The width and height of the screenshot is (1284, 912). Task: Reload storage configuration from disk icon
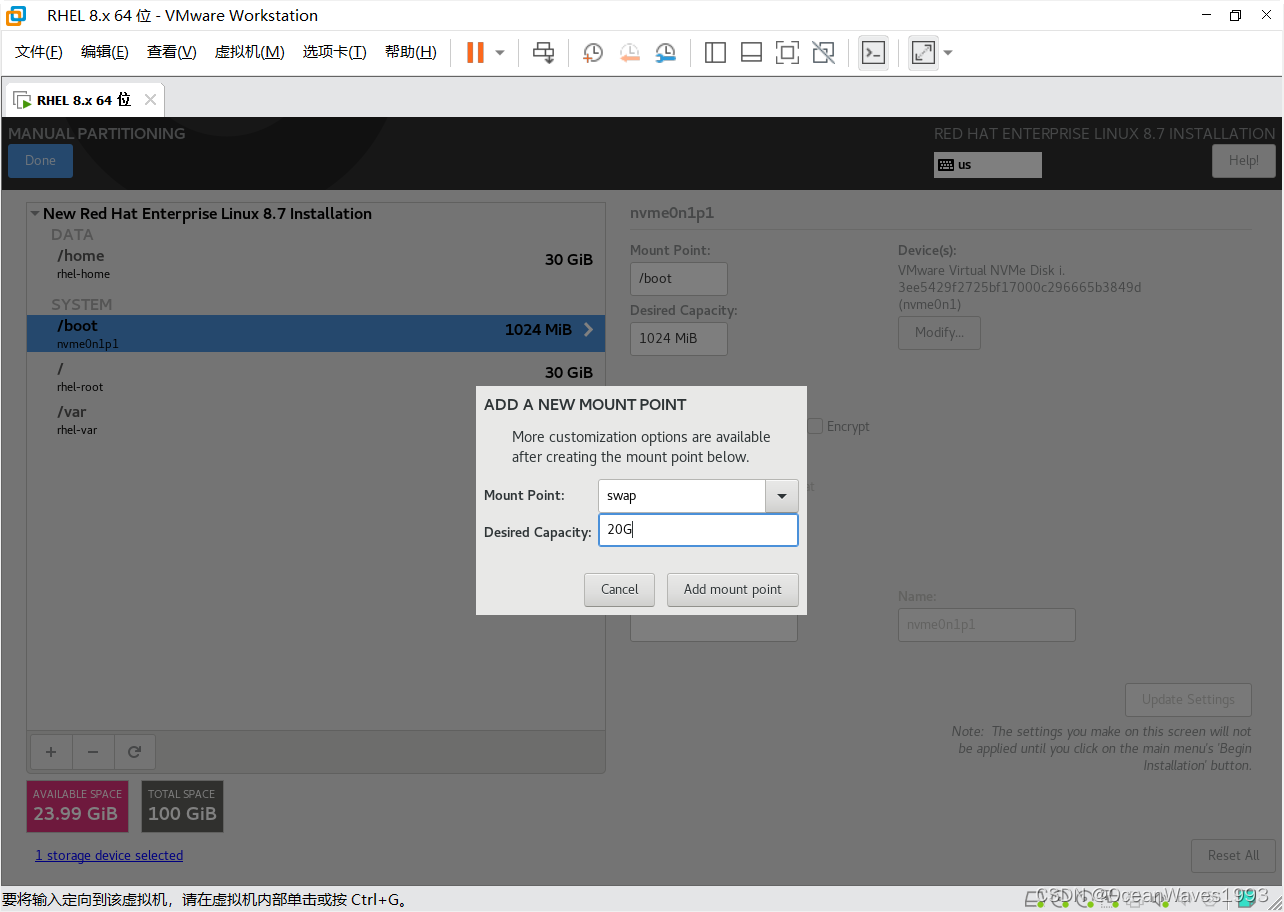pyautogui.click(x=135, y=752)
